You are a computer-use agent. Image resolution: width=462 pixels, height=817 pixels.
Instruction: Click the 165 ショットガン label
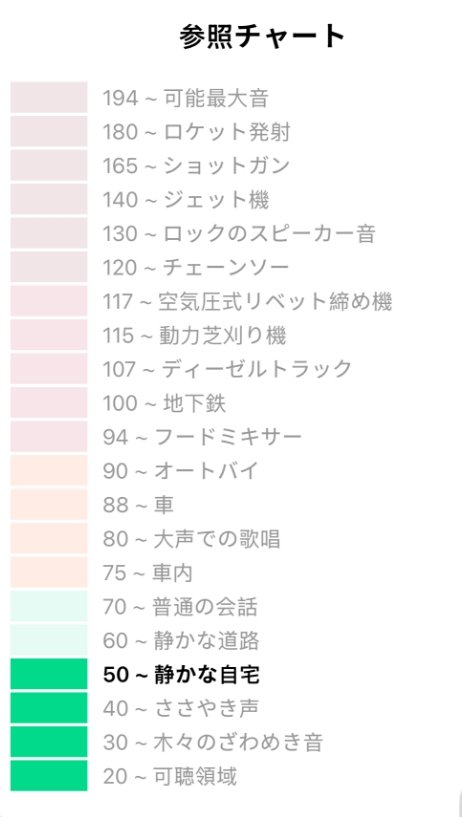point(196,166)
